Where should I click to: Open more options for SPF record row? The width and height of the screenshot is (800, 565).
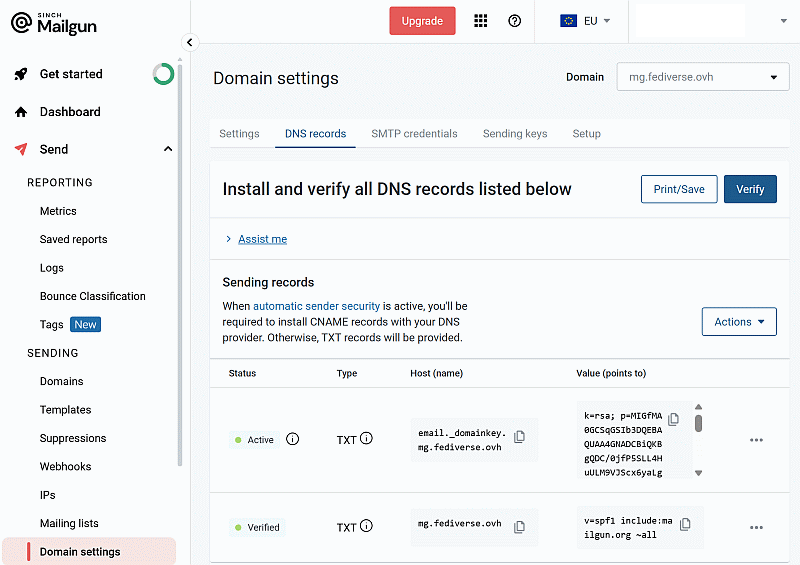[756, 527]
